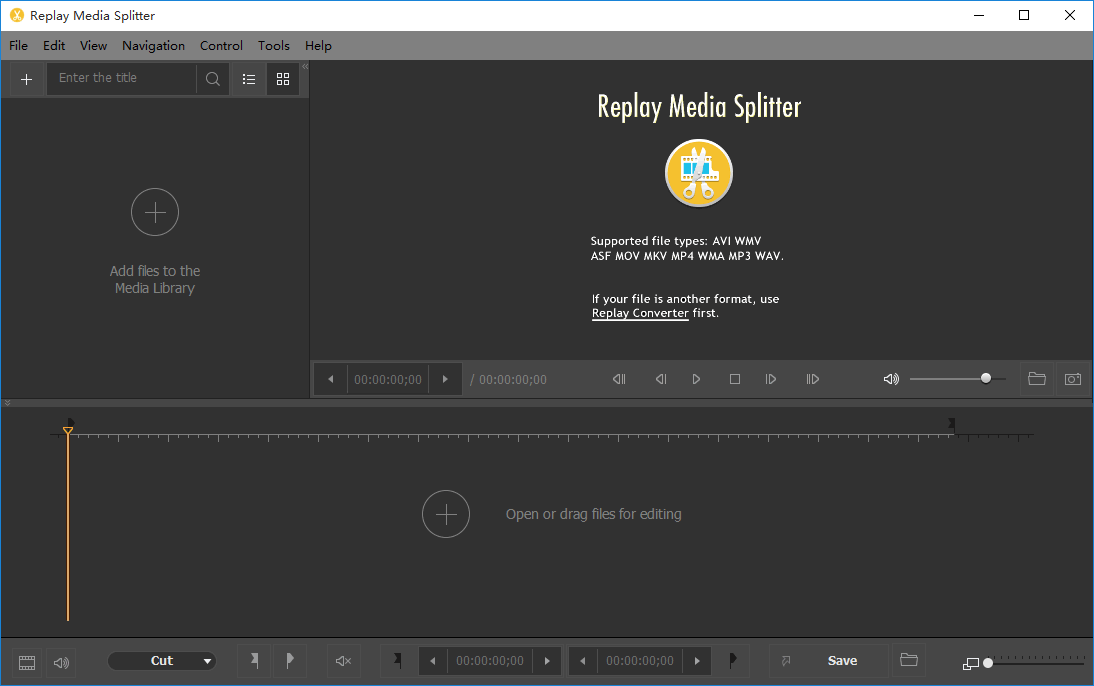Viewport: 1094px width, 686px height.
Task: Click the plus icon above the Media Library
Action: tap(26, 79)
